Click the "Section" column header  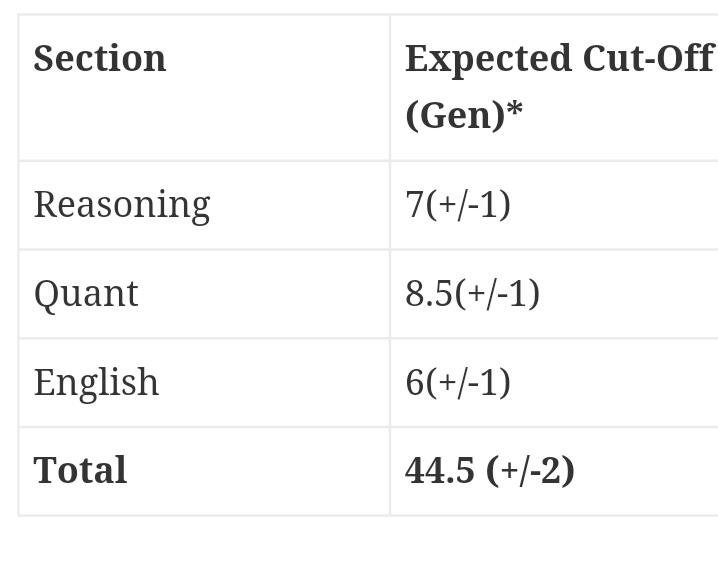(100, 58)
